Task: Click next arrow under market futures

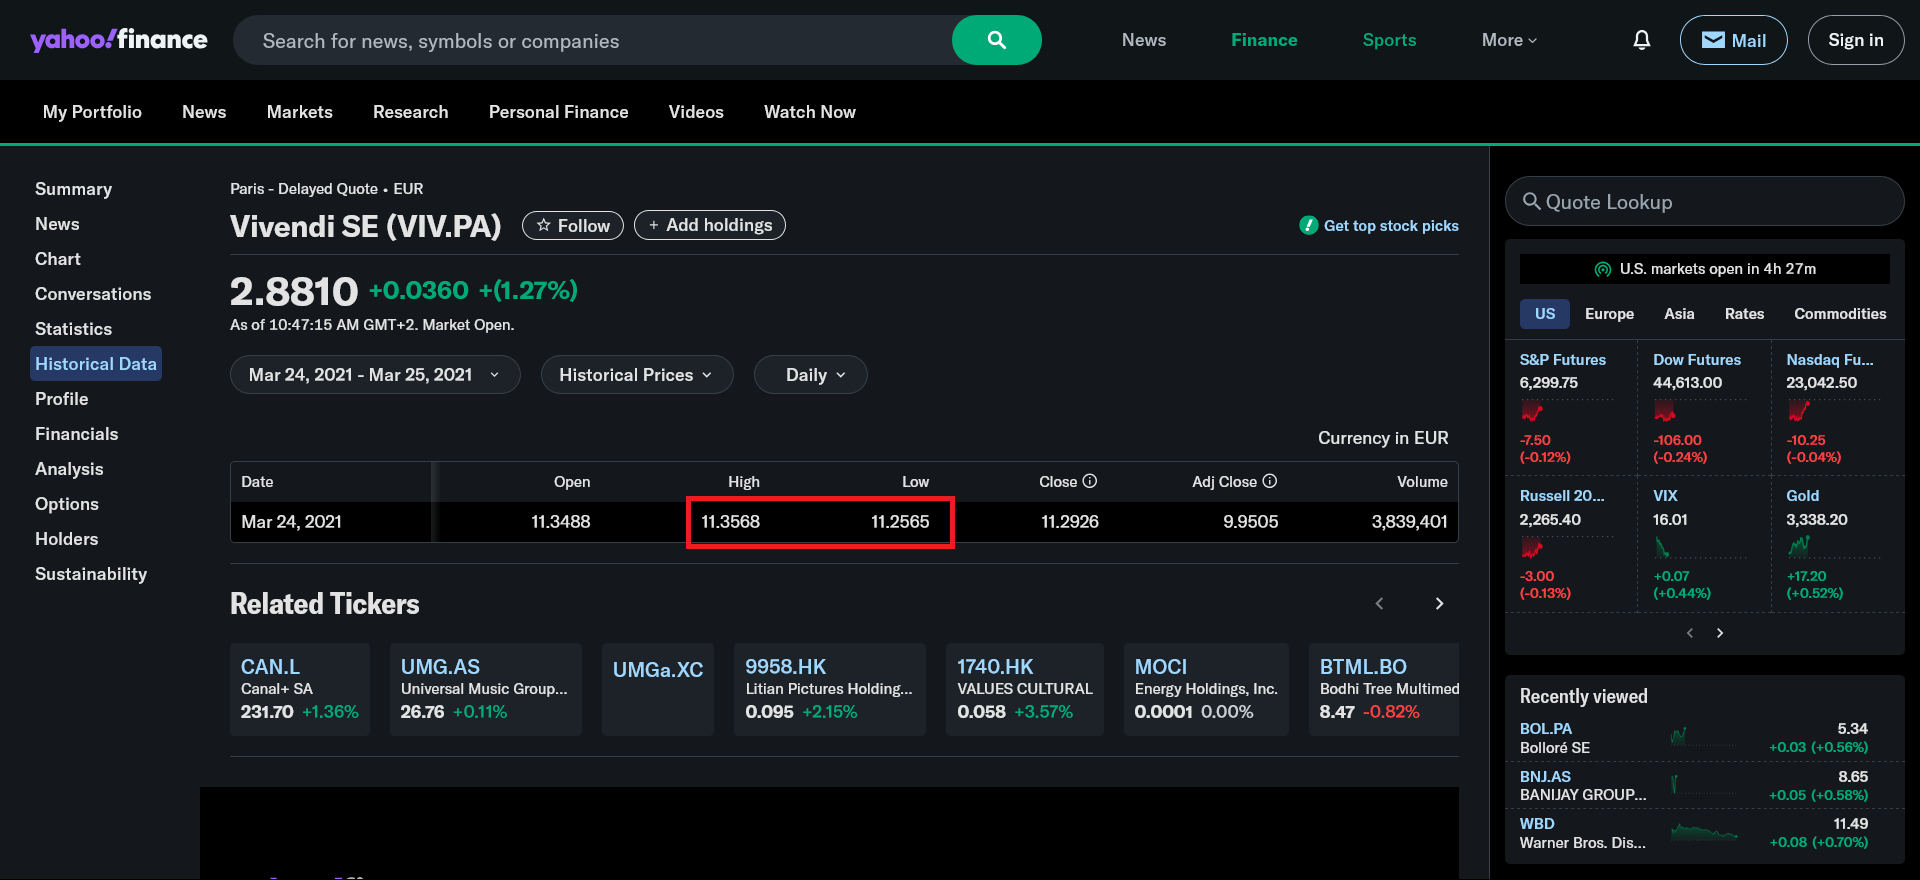Action: click(x=1720, y=633)
